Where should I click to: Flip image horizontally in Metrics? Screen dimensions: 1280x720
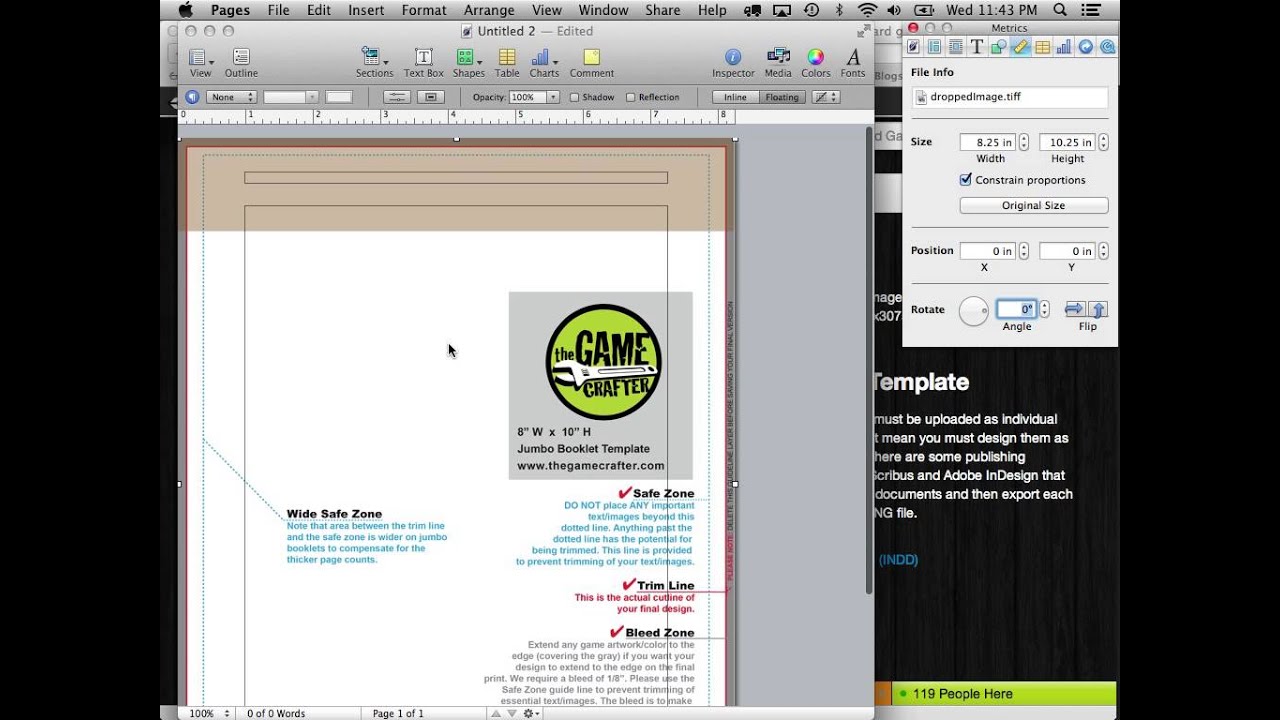[x=1075, y=309]
